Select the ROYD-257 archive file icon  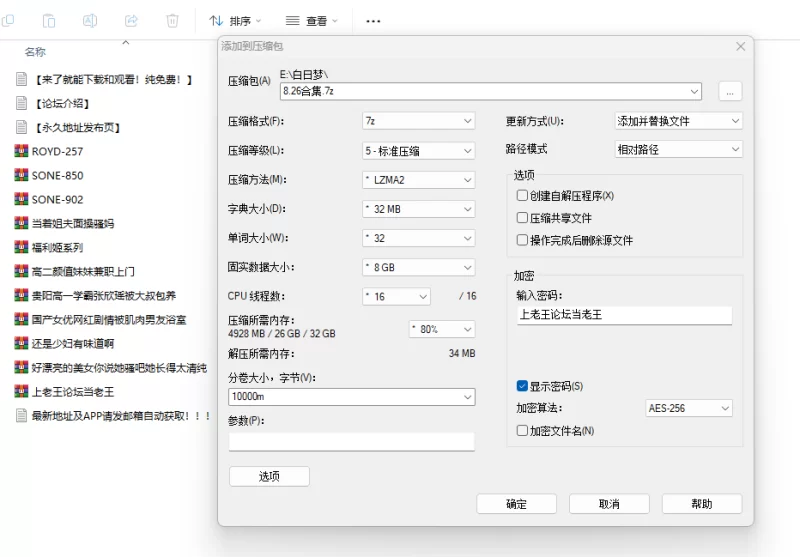pyautogui.click(x=21, y=151)
